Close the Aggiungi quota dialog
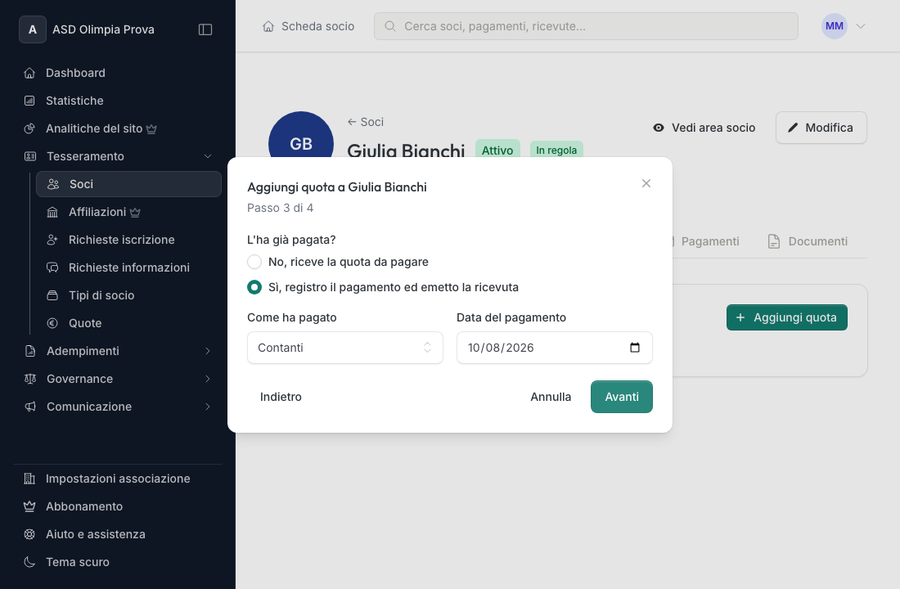 (646, 183)
